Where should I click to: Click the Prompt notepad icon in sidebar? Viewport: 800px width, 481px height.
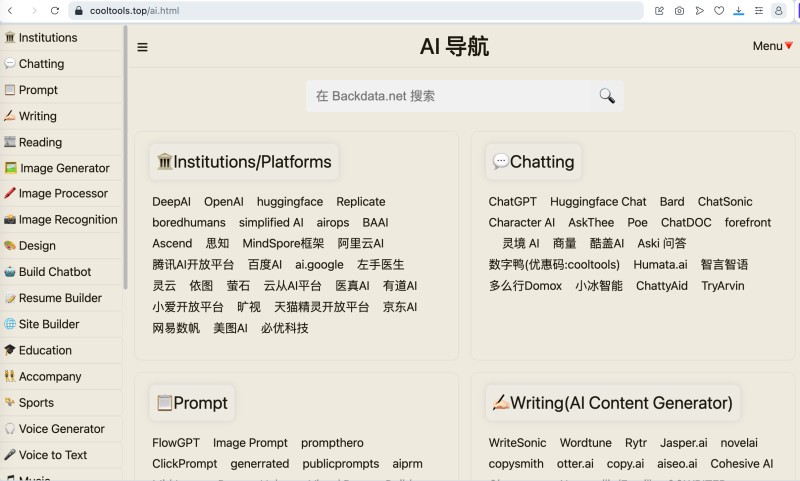click(x=10, y=90)
